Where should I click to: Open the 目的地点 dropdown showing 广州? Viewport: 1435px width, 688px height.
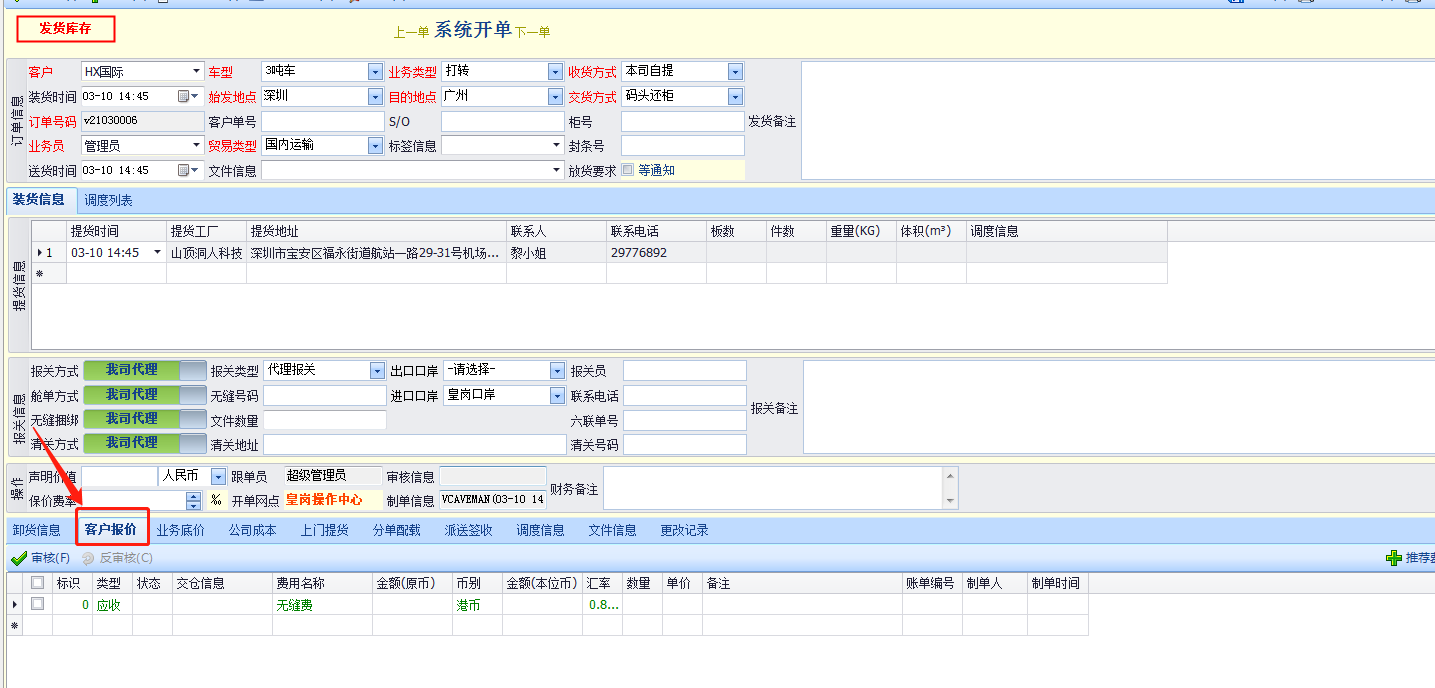(x=555, y=97)
